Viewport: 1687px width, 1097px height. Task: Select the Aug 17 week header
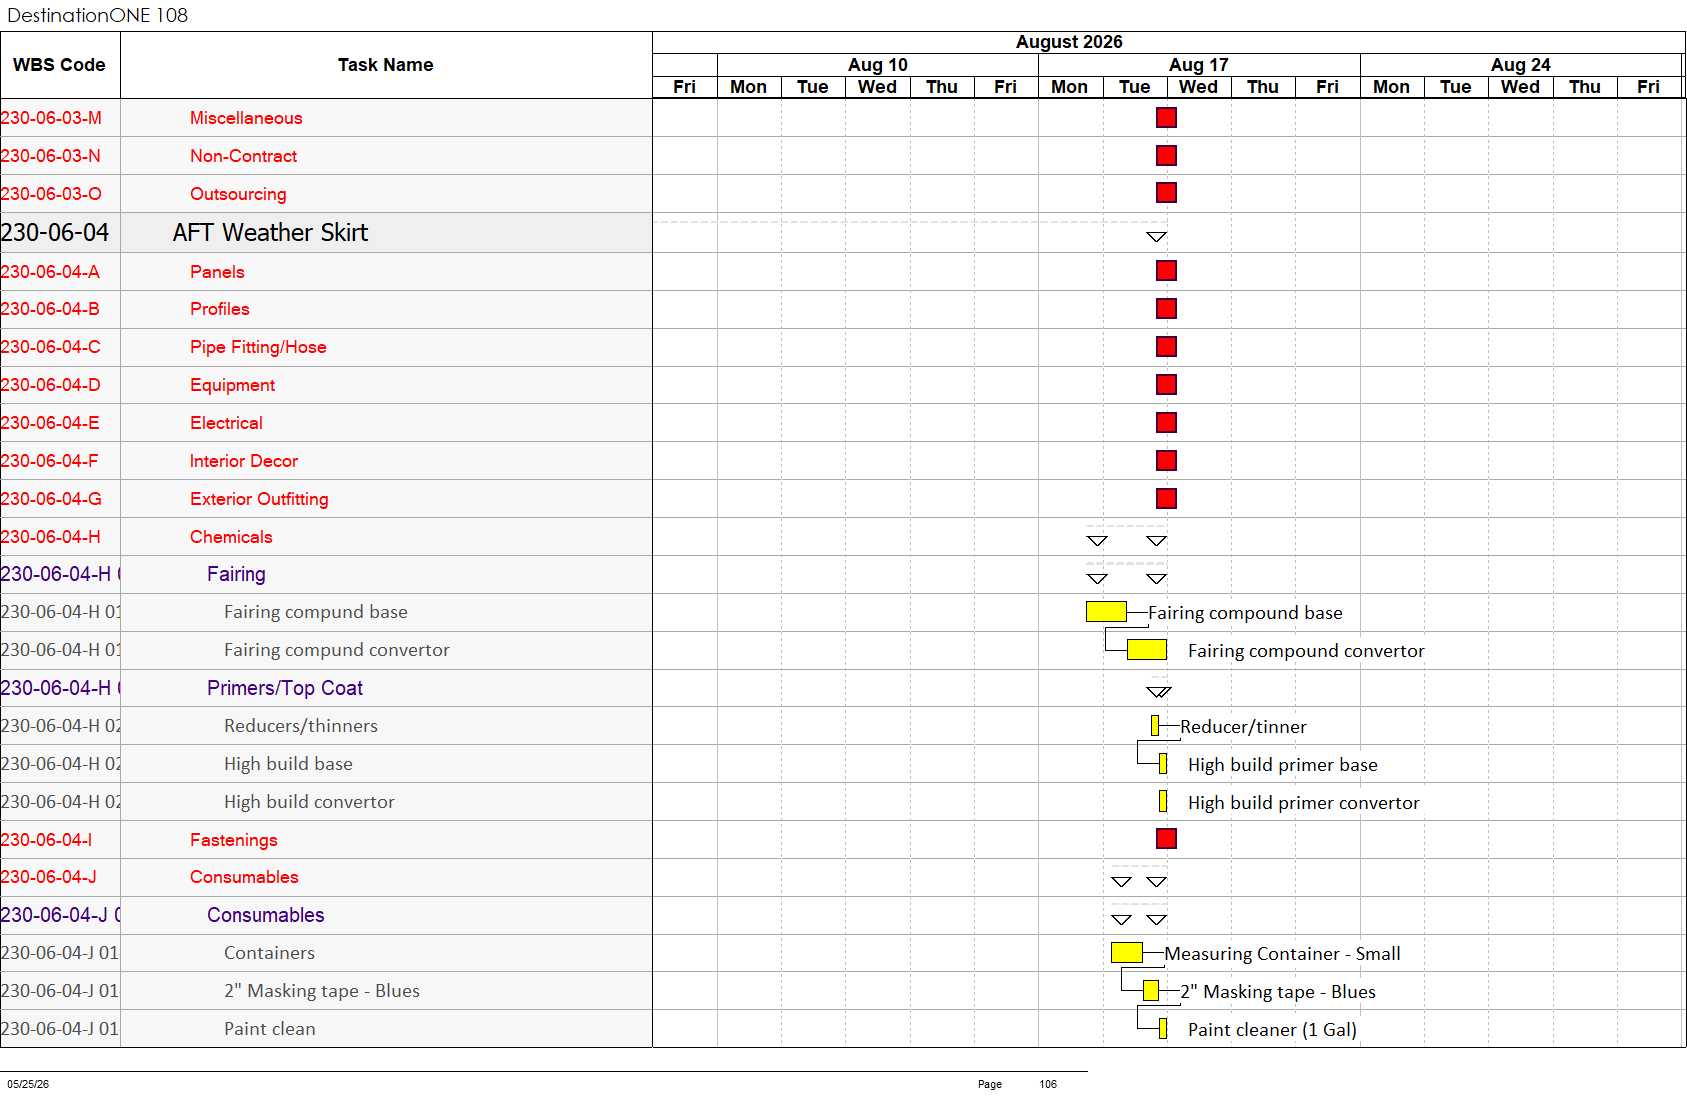[1199, 65]
